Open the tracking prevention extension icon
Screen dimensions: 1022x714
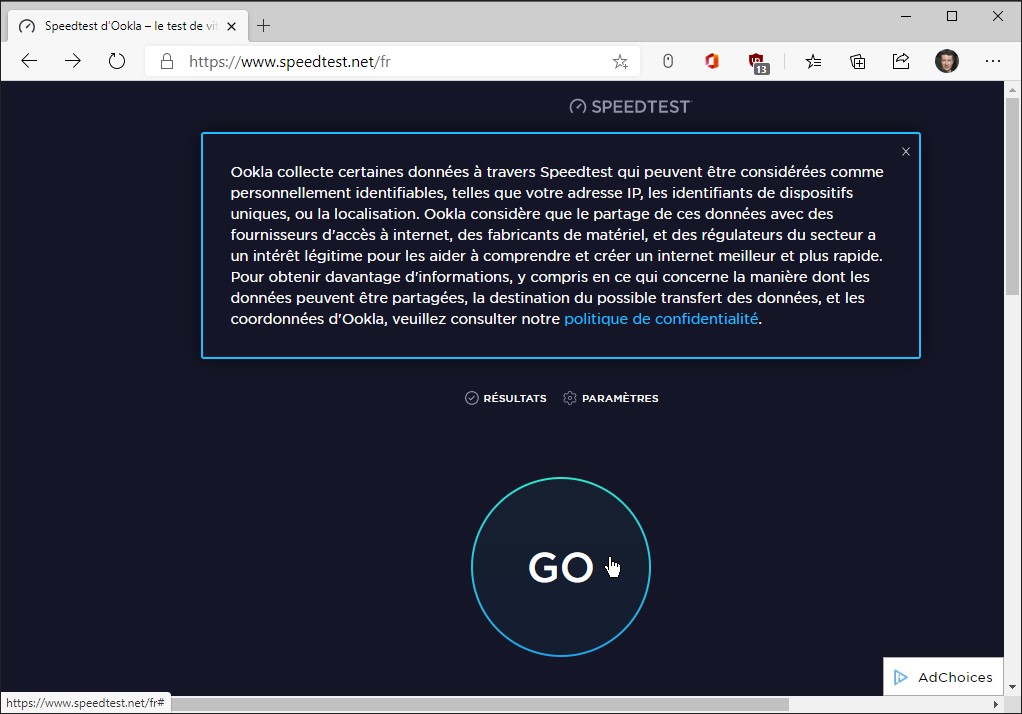(x=667, y=61)
